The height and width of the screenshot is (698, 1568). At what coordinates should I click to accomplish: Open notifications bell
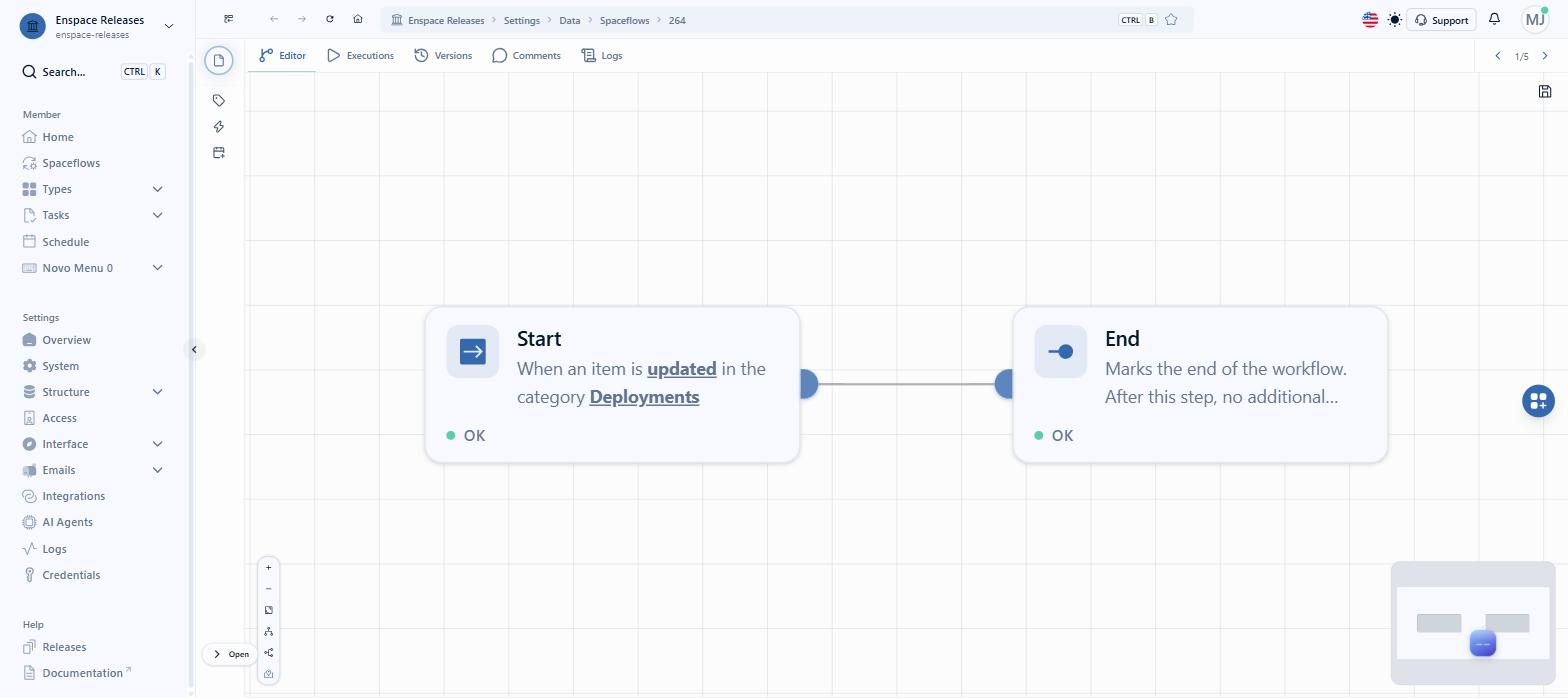(1494, 19)
